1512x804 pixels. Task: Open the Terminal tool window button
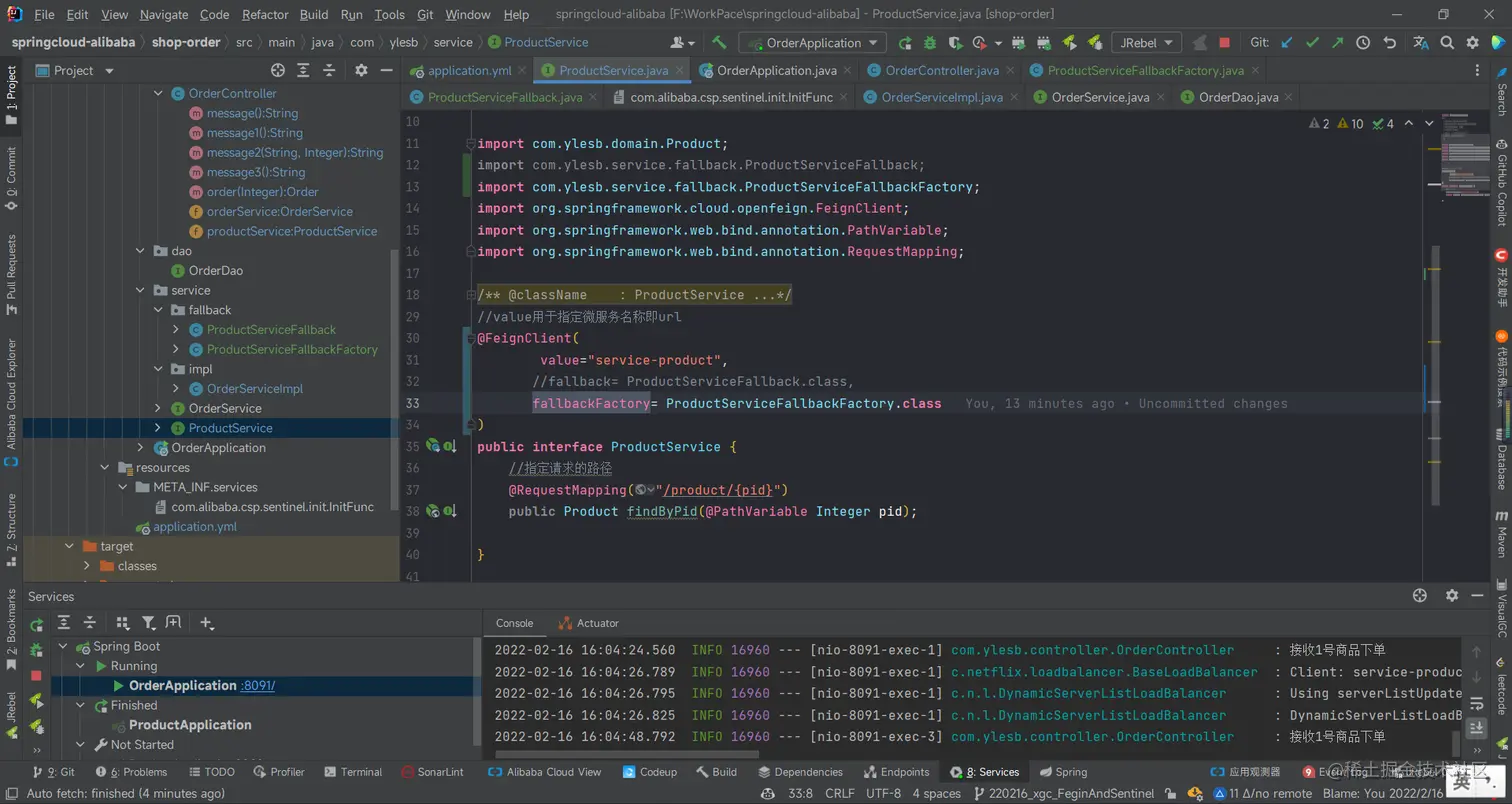point(353,772)
